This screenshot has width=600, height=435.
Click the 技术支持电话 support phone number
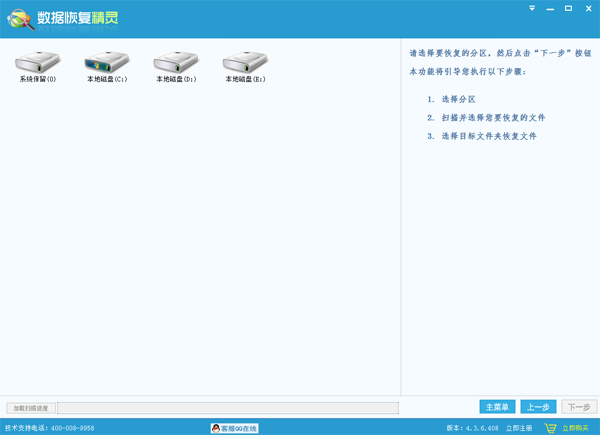pyautogui.click(x=50, y=428)
